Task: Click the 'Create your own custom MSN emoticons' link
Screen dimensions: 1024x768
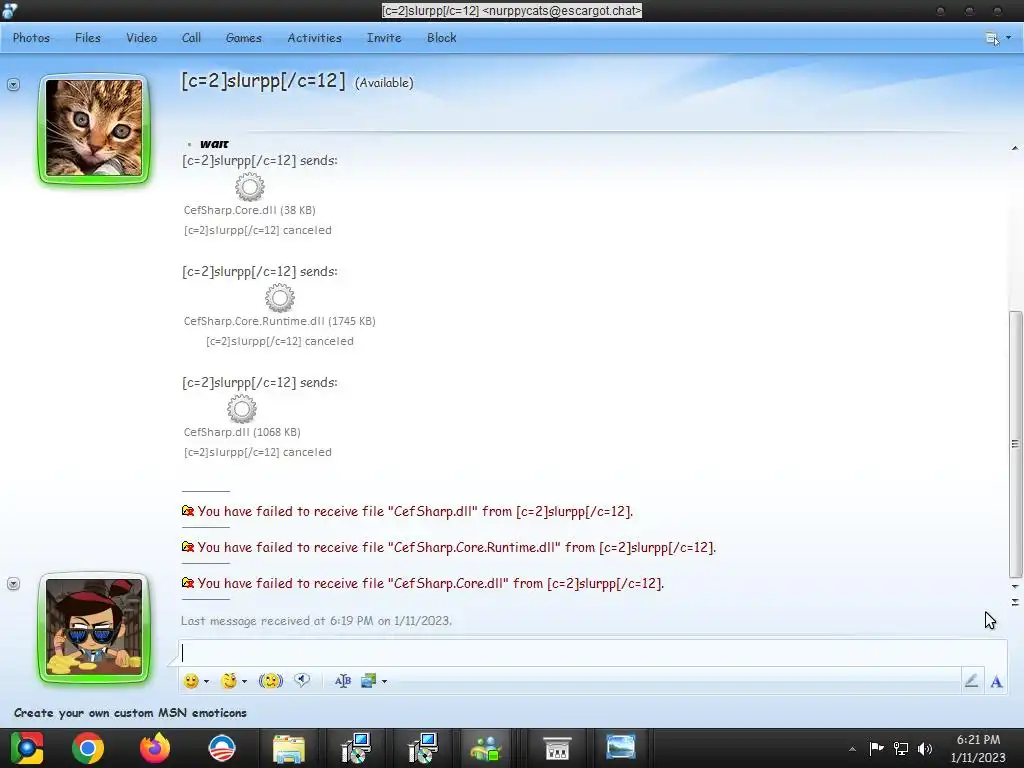Action: pyautogui.click(x=131, y=712)
